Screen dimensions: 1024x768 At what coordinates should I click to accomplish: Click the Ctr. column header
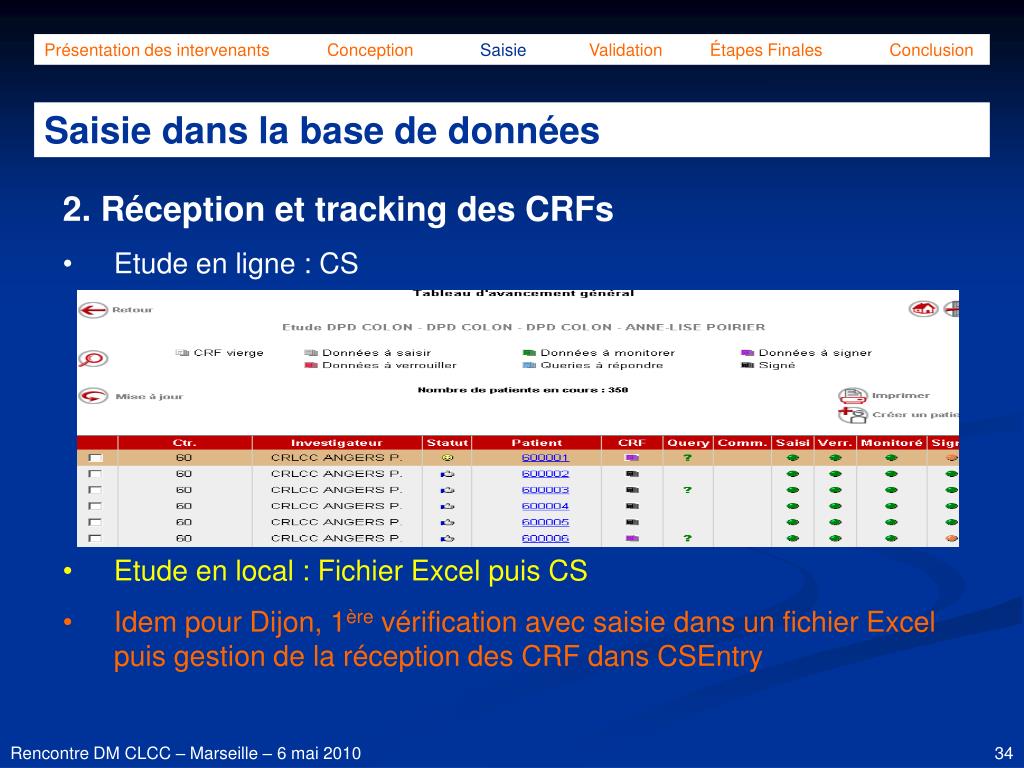click(185, 443)
